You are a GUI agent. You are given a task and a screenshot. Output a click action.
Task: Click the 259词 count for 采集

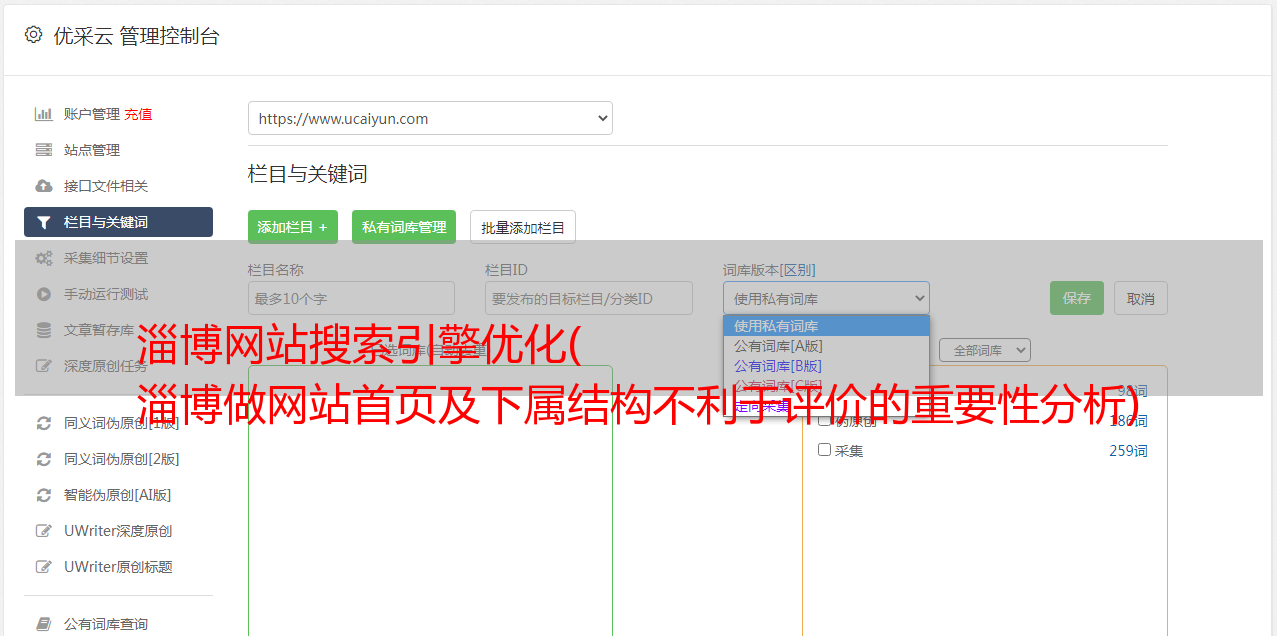coord(1128,451)
